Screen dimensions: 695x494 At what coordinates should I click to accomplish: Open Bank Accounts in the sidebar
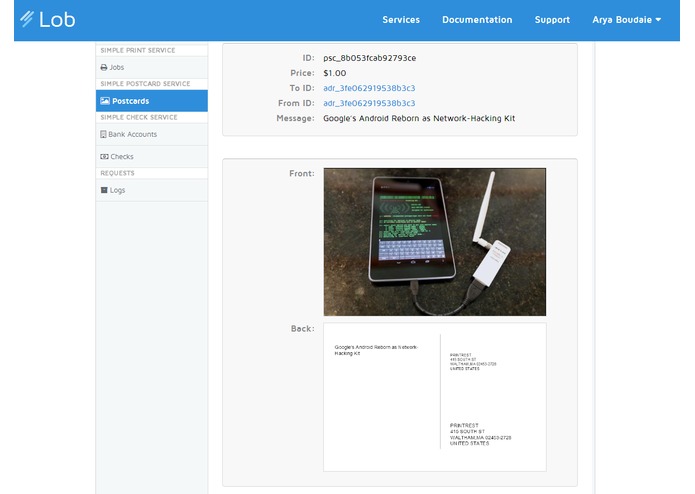pos(152,134)
